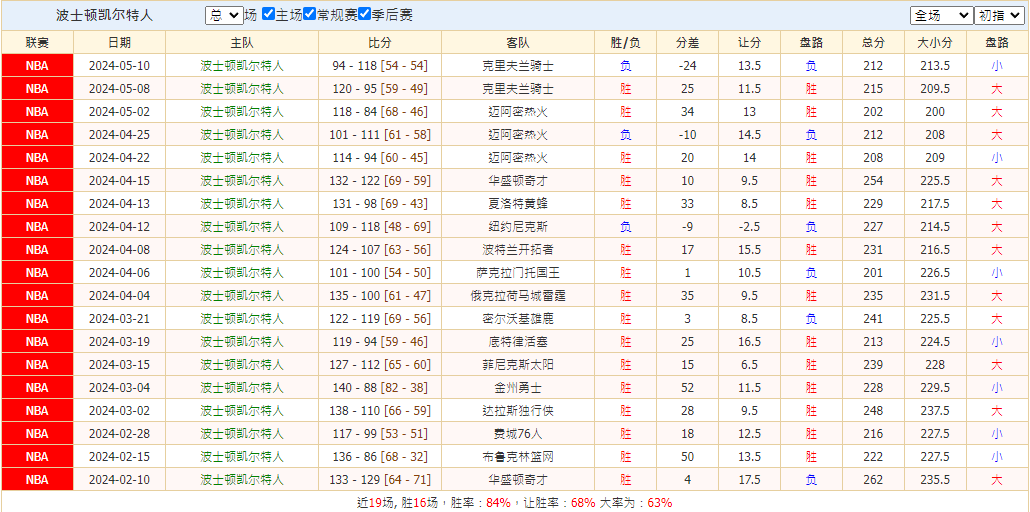This screenshot has width=1030, height=512.
Task: Open 波士顿凯尔特人 home team link on 2024-05-08
Action: pos(242,89)
